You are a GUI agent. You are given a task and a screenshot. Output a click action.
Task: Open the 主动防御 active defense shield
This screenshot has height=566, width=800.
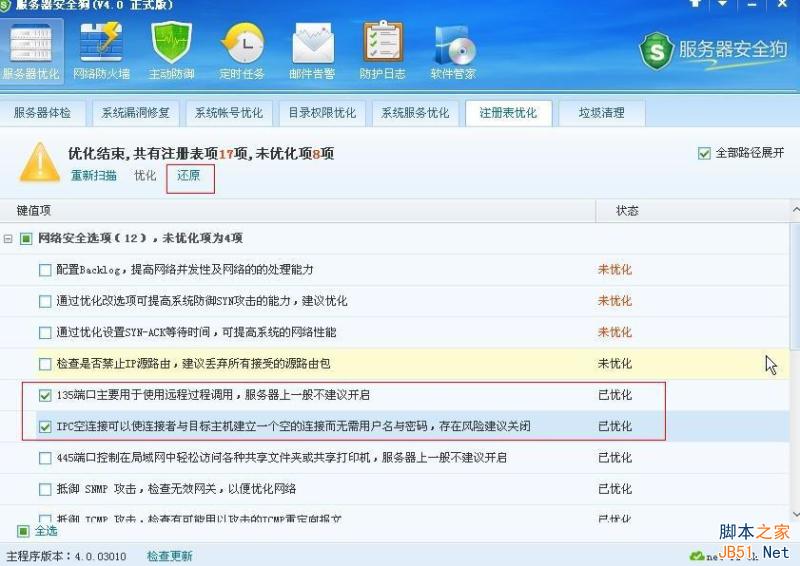click(171, 51)
